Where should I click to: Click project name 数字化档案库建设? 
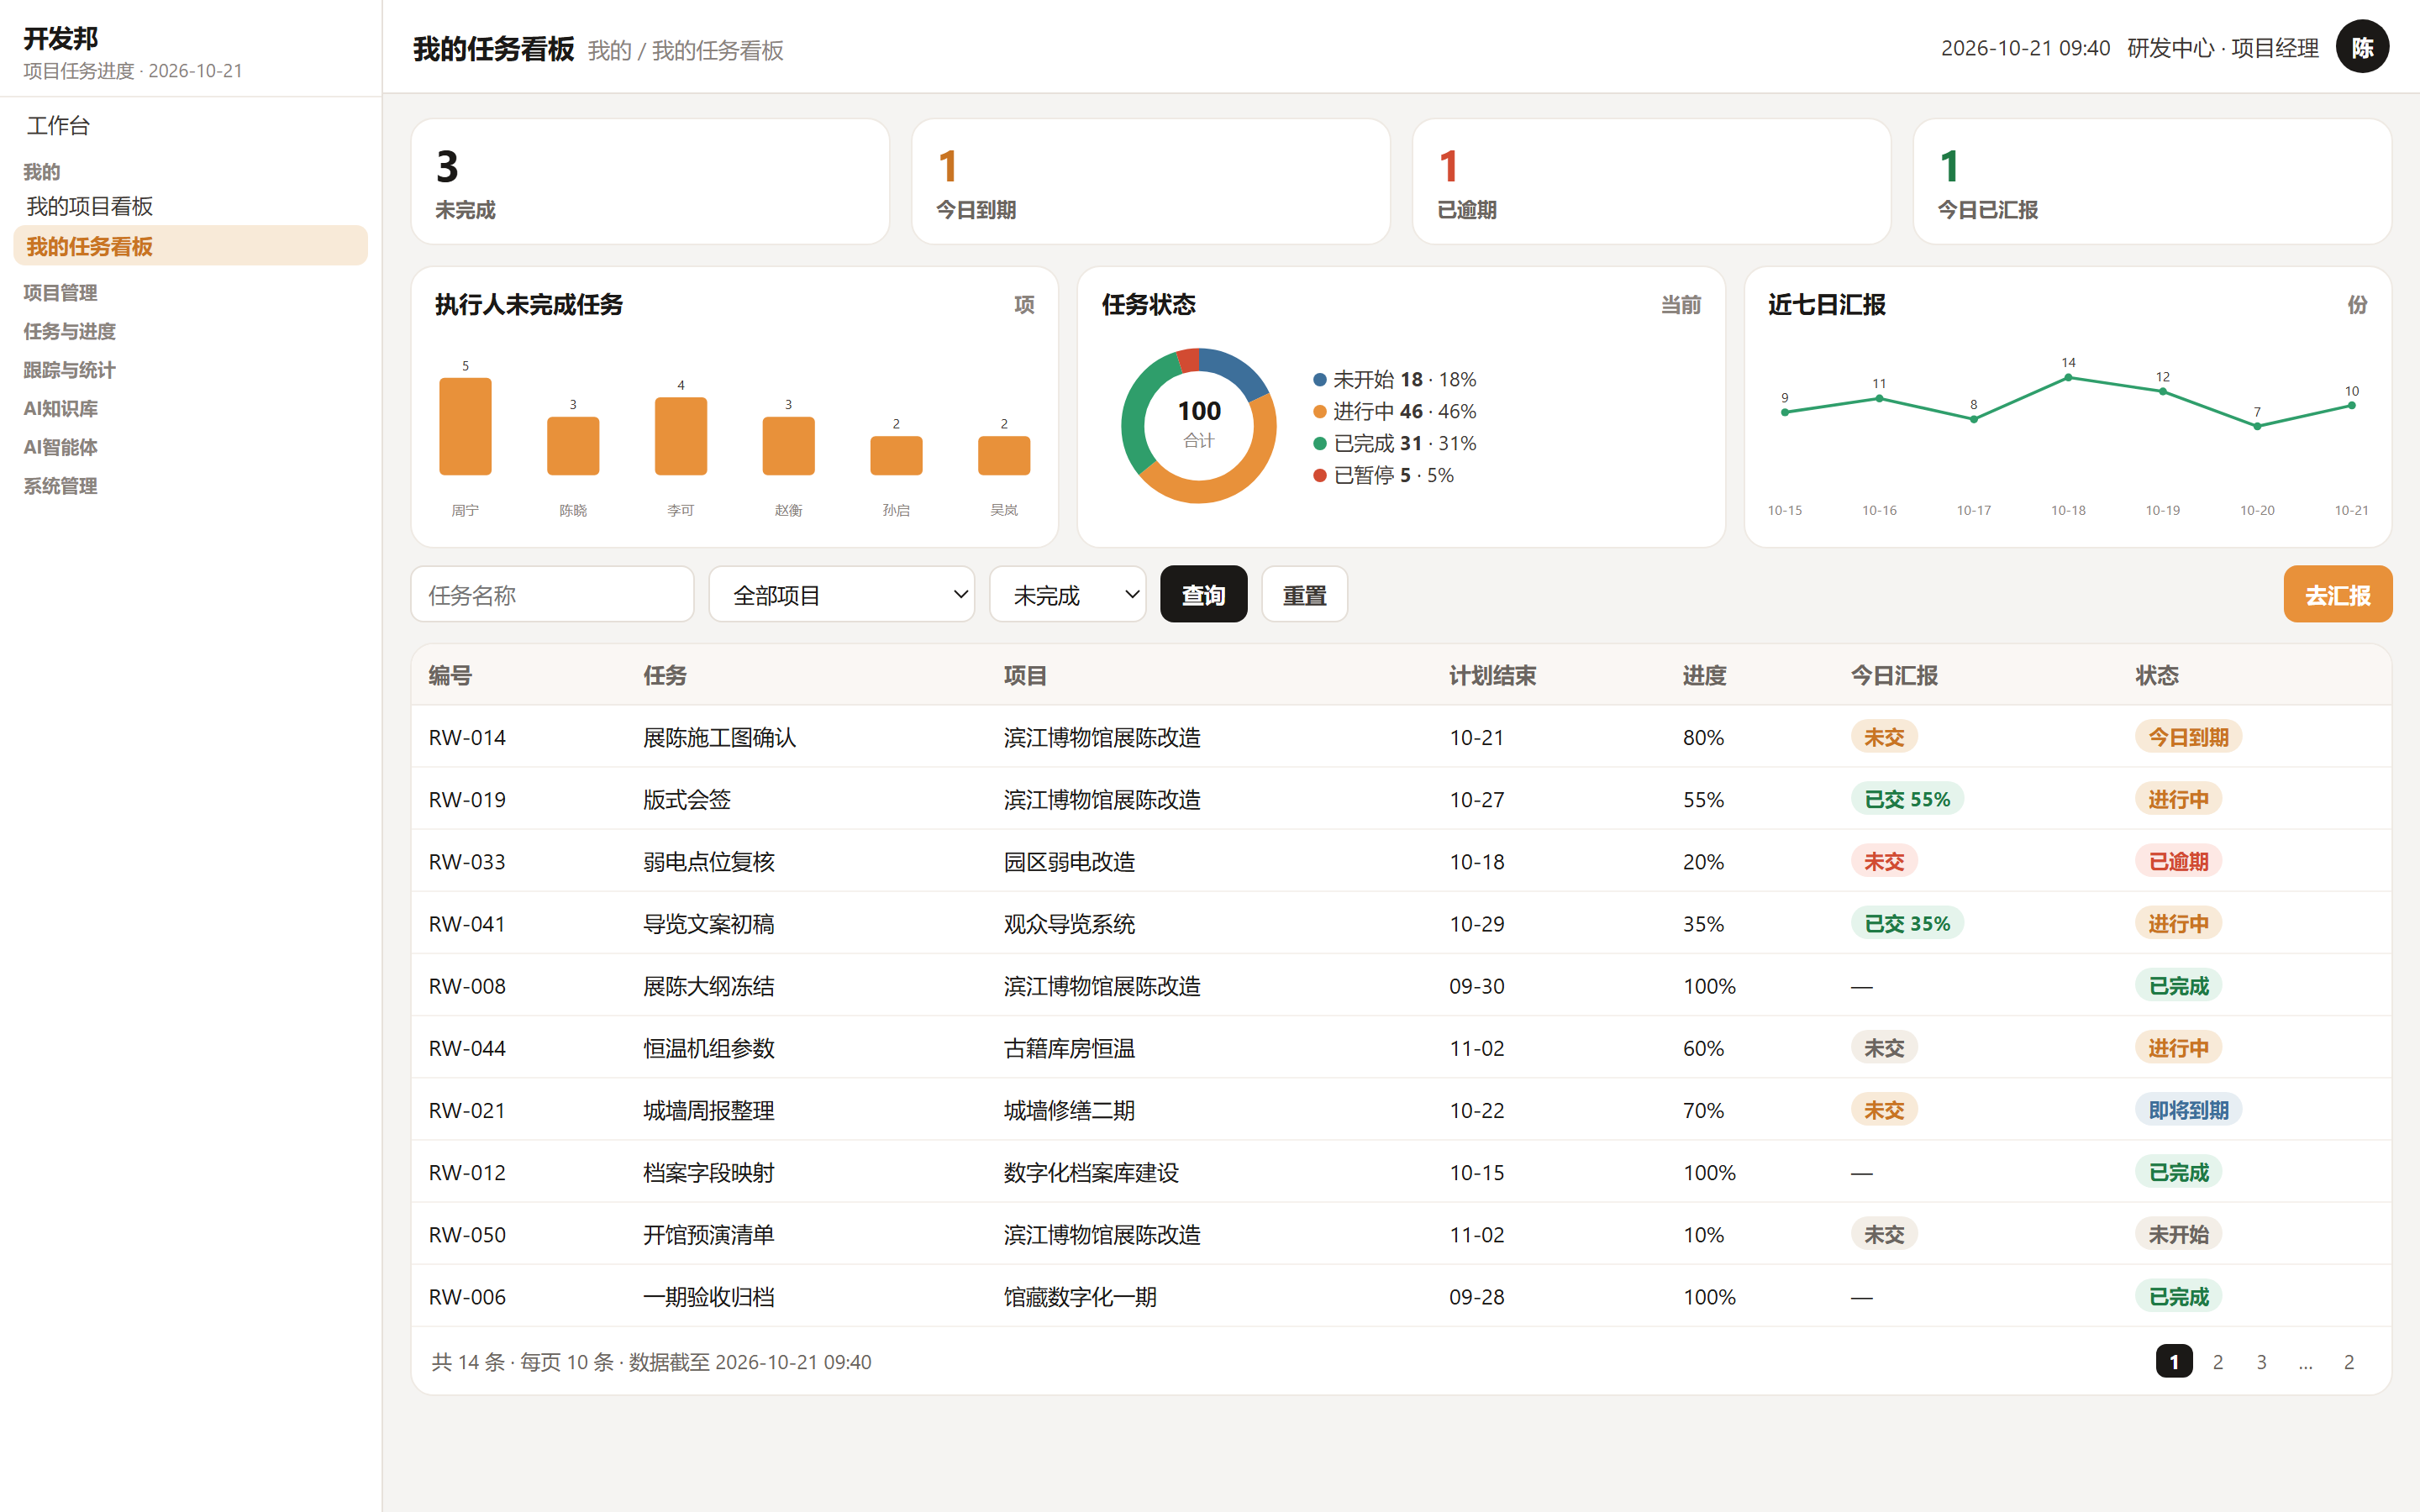[x=1091, y=1173]
